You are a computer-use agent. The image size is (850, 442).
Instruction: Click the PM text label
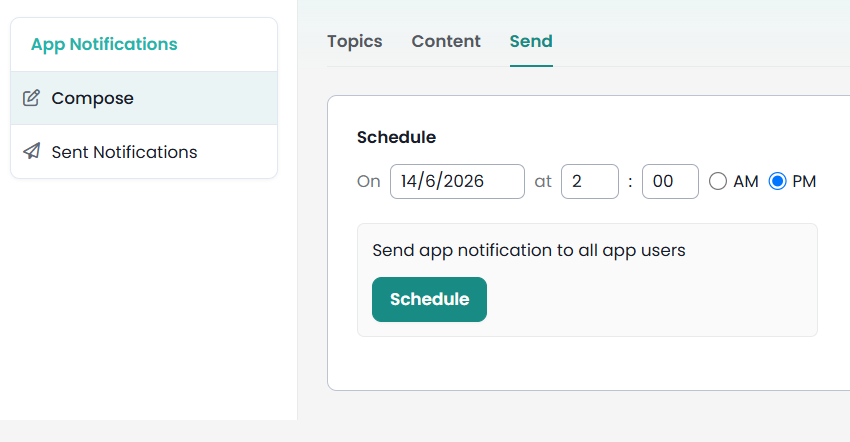click(804, 182)
